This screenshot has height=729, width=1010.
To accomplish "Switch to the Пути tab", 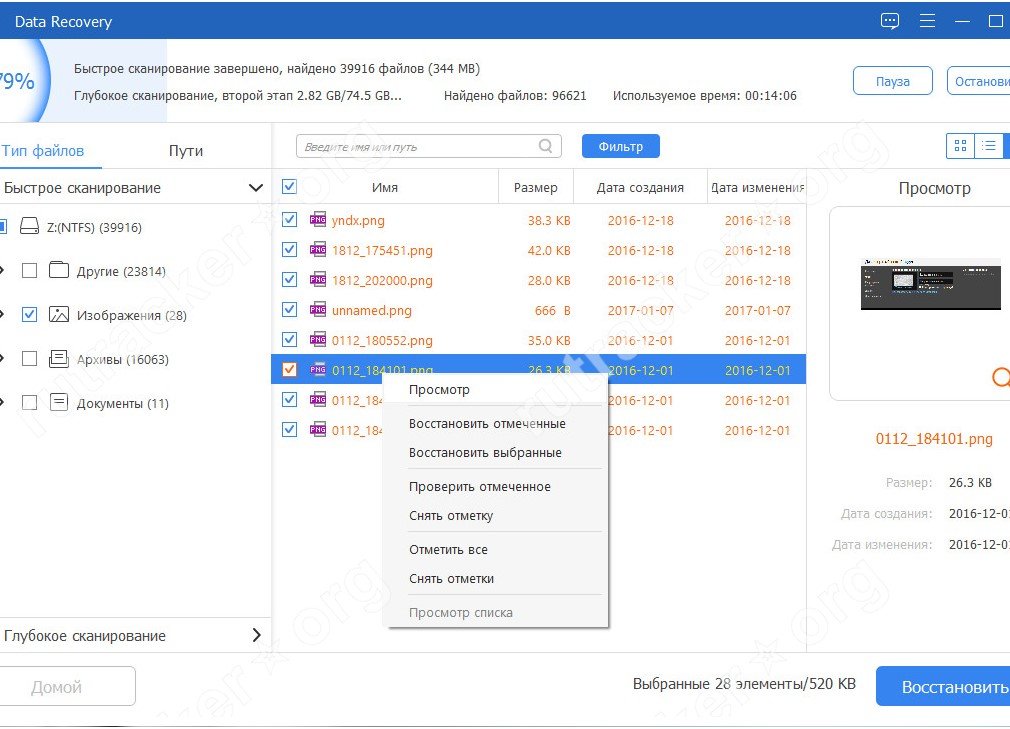I will 186,151.
